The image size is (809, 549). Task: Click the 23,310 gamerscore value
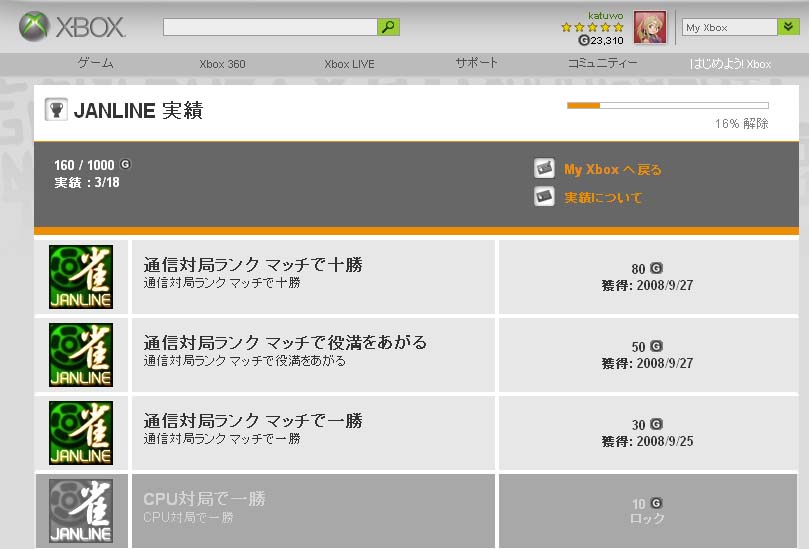[607, 40]
